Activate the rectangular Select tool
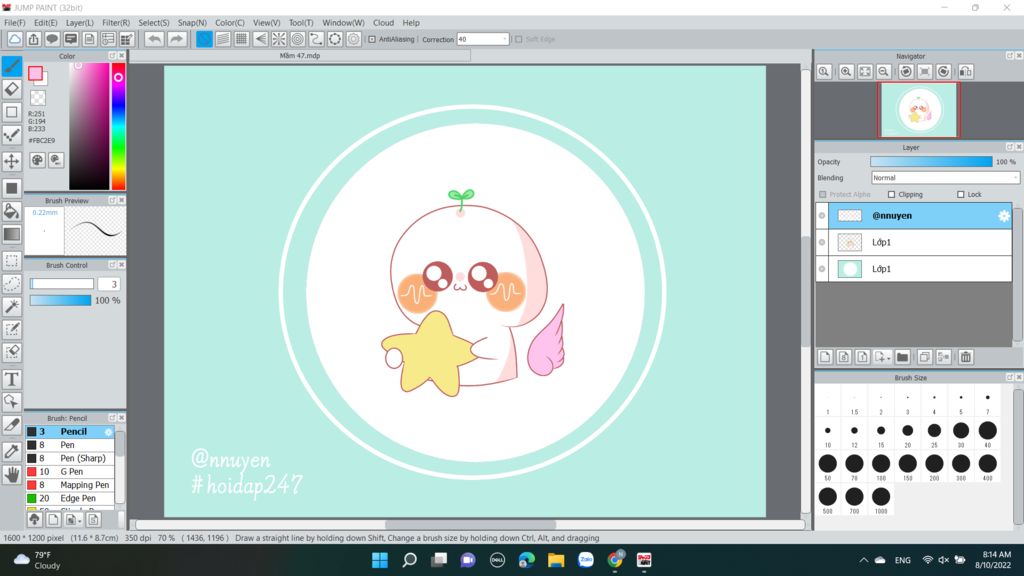The height and width of the screenshot is (576, 1024). tap(12, 261)
